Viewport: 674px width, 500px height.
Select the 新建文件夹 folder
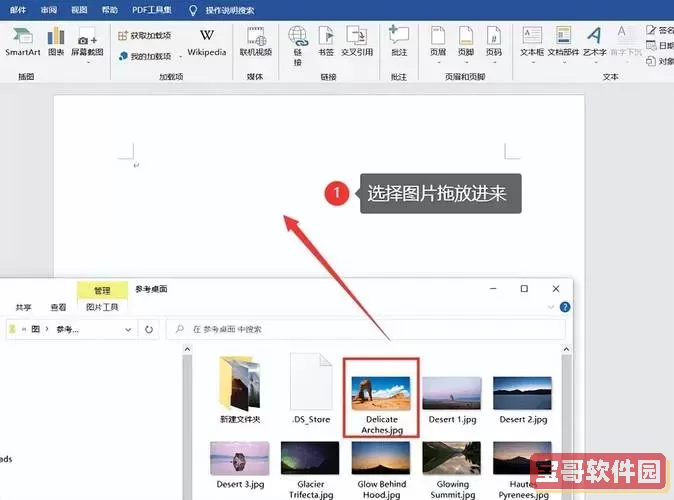(240, 389)
